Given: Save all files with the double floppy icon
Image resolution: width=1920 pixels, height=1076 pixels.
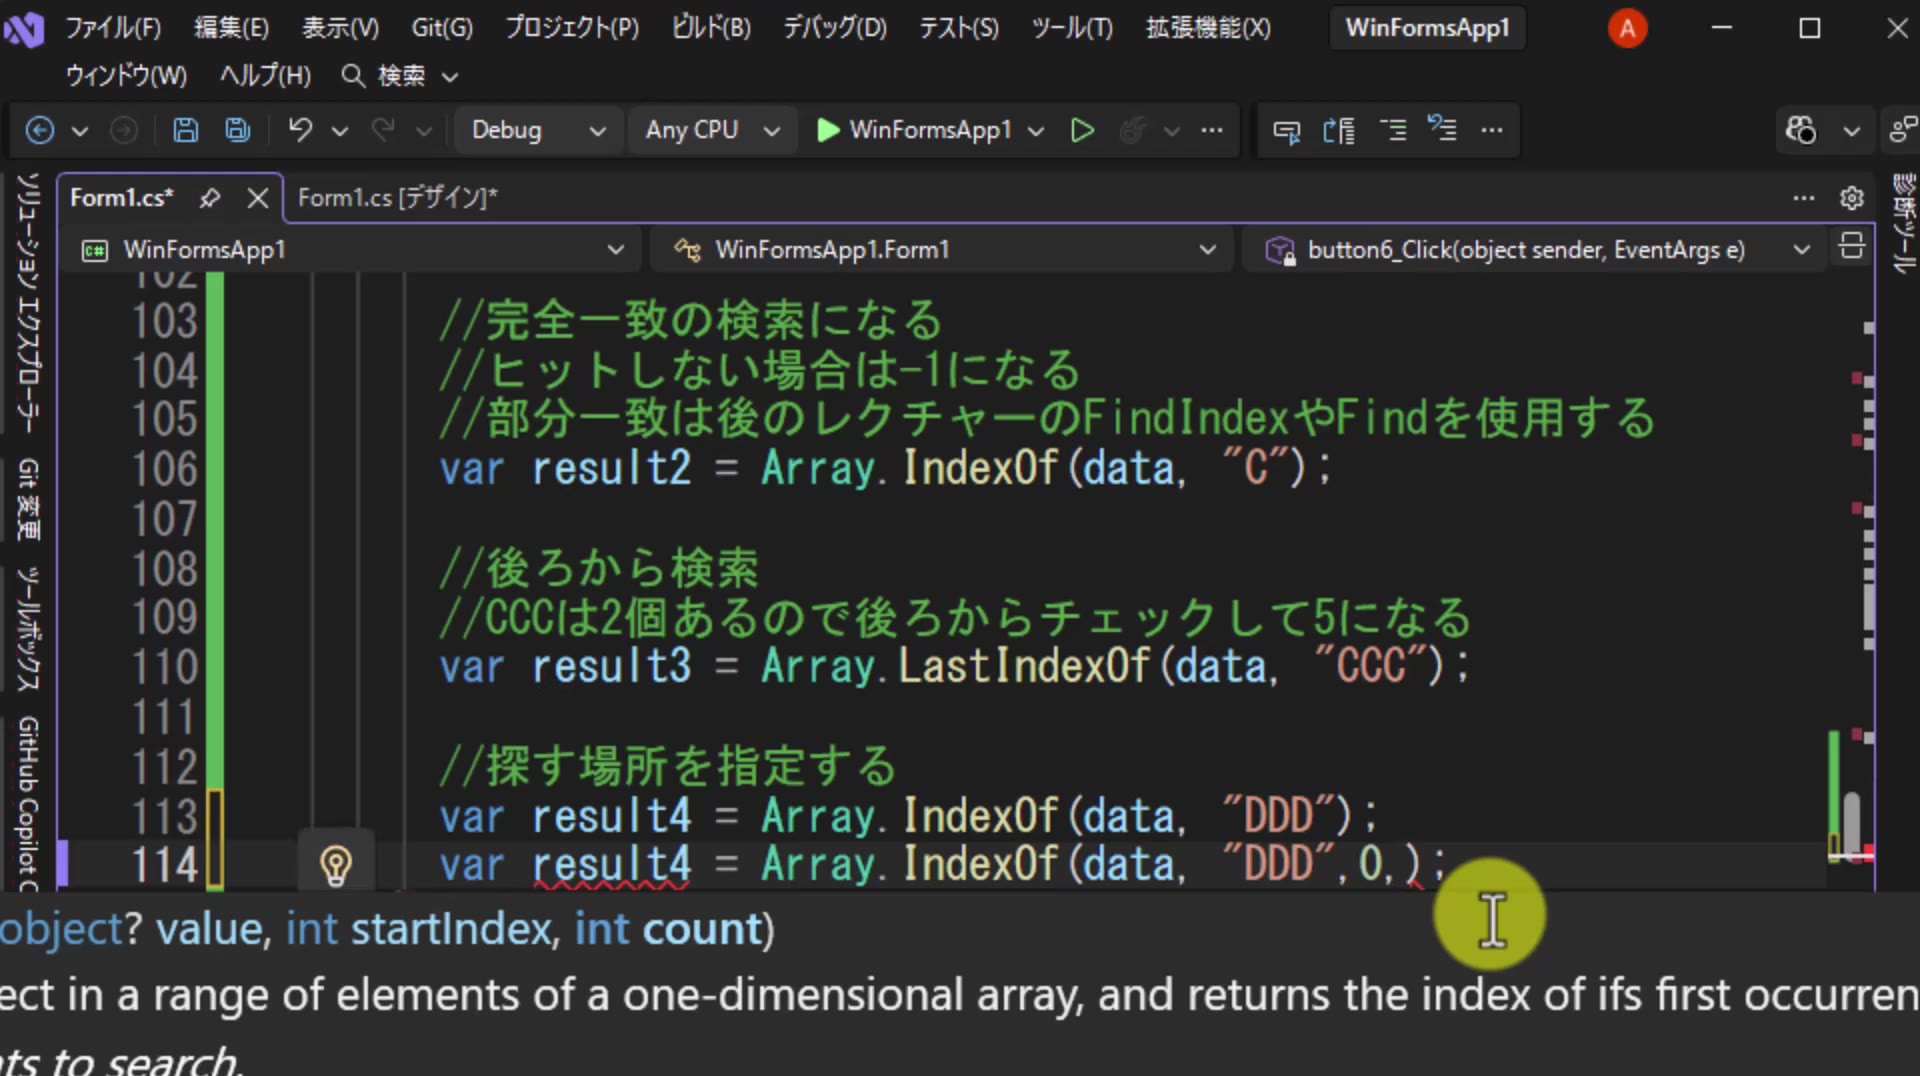Looking at the screenshot, I should coord(237,130).
